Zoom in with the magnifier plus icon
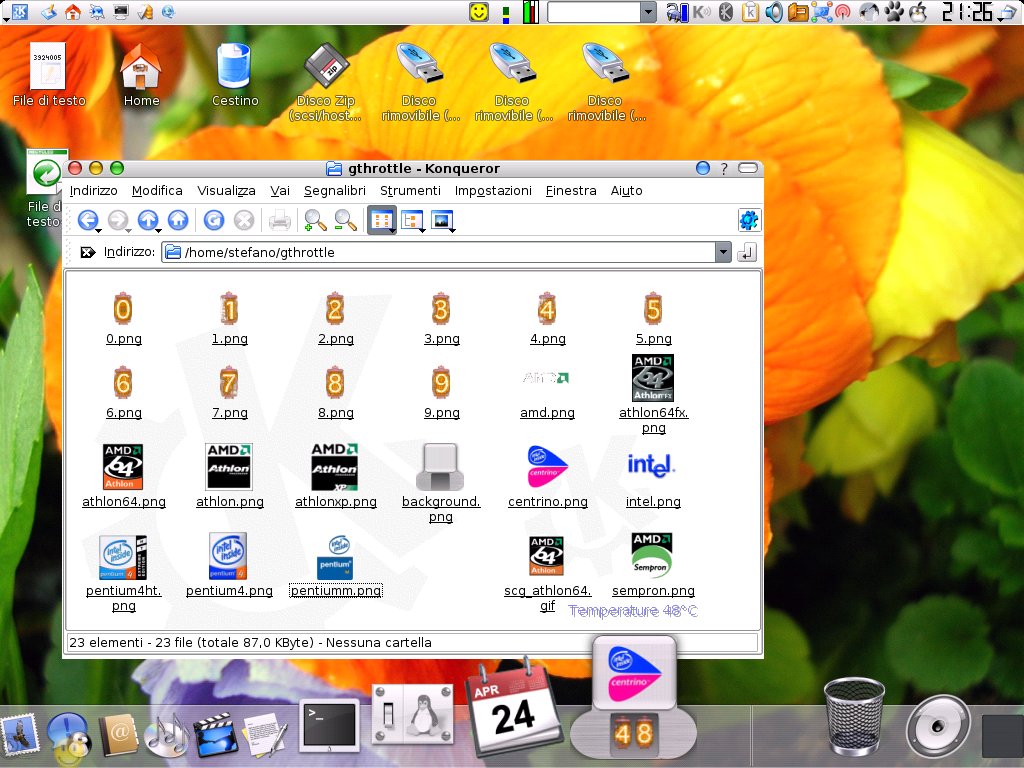The image size is (1024, 768). [x=315, y=221]
